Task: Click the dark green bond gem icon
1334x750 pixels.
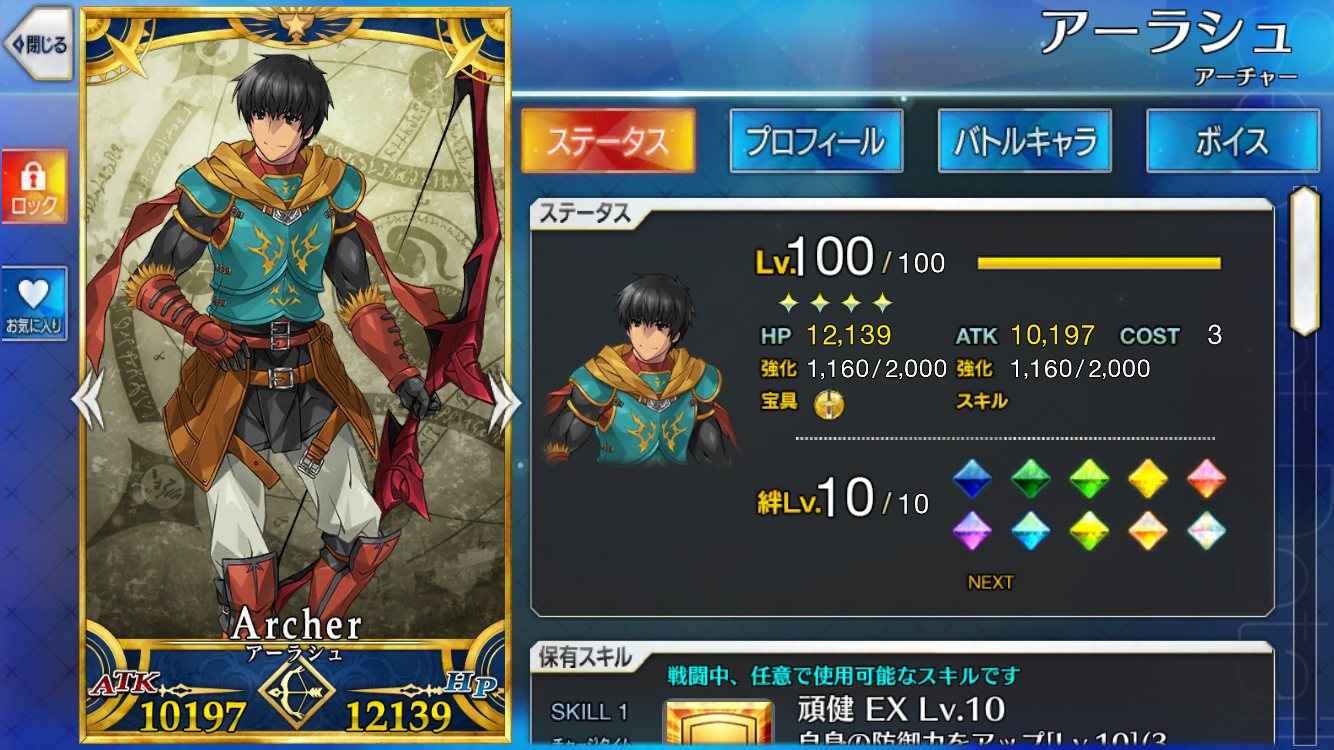Action: coord(1030,478)
